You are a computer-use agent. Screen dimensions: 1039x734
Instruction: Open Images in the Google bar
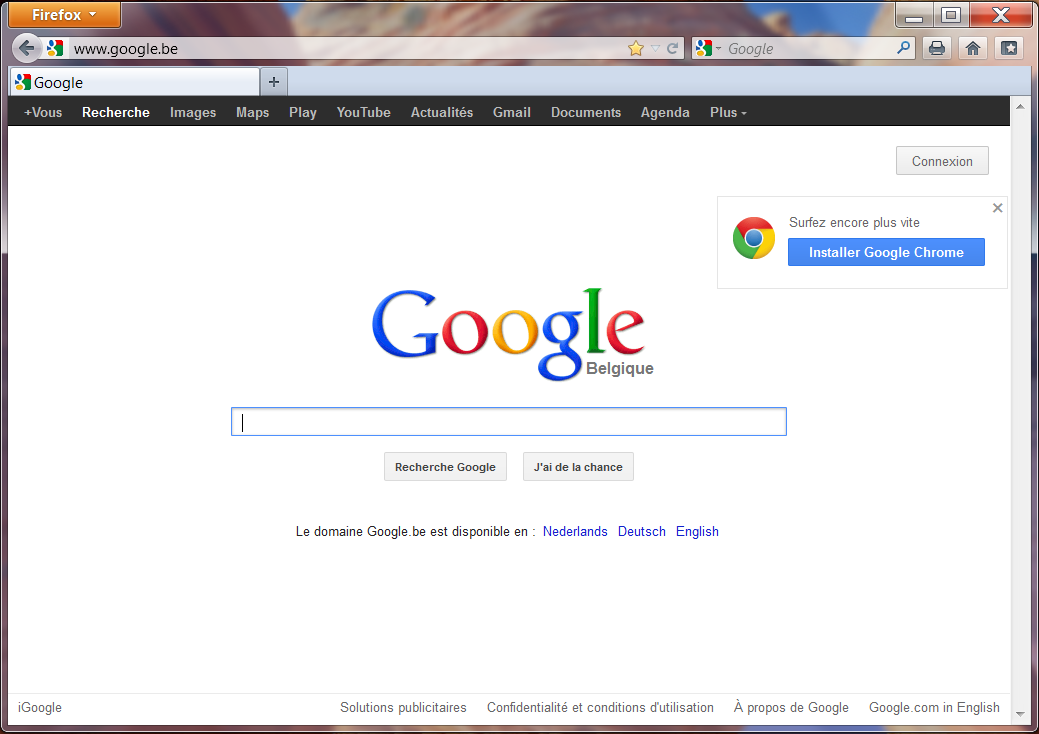pyautogui.click(x=193, y=112)
